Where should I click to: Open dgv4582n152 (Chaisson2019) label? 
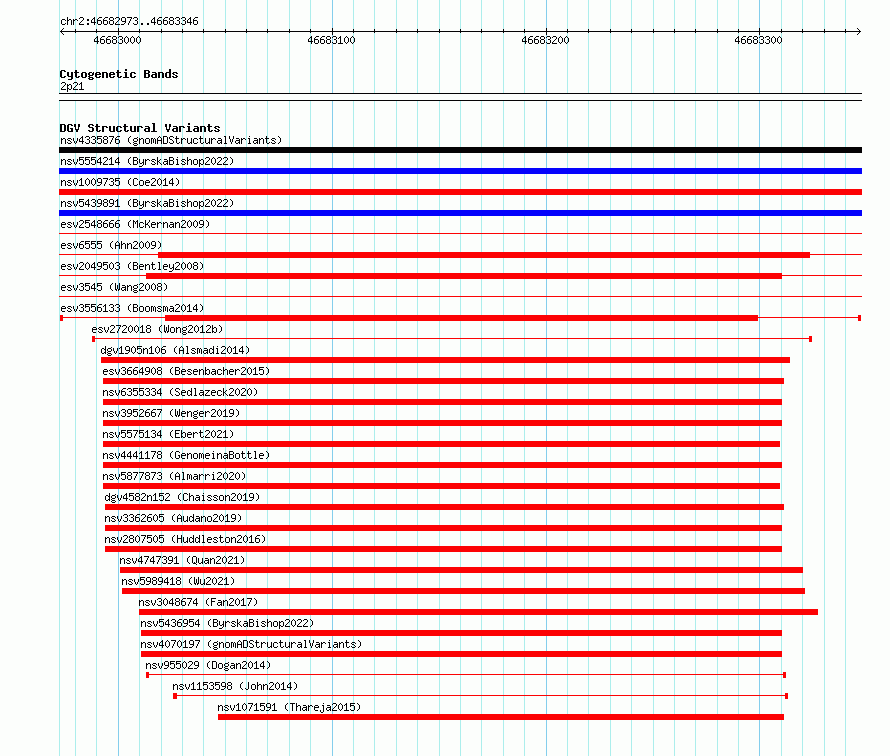click(182, 497)
